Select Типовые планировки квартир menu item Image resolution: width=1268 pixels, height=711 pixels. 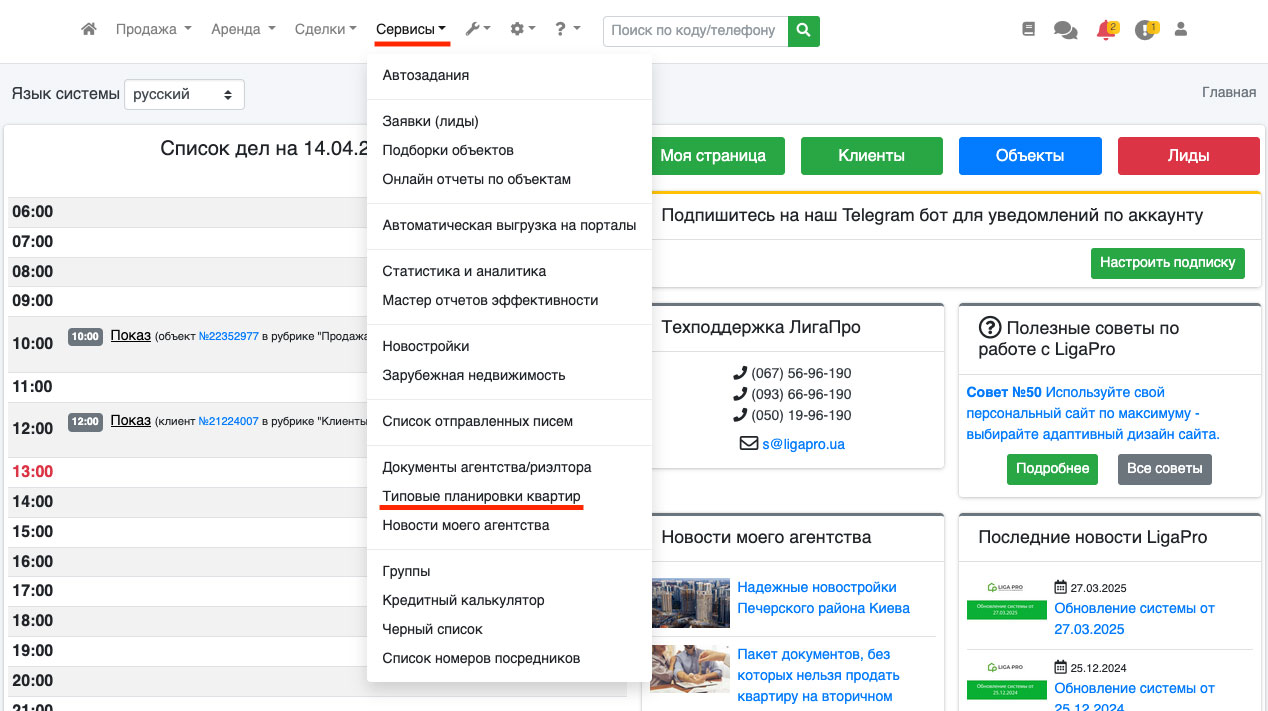481,496
